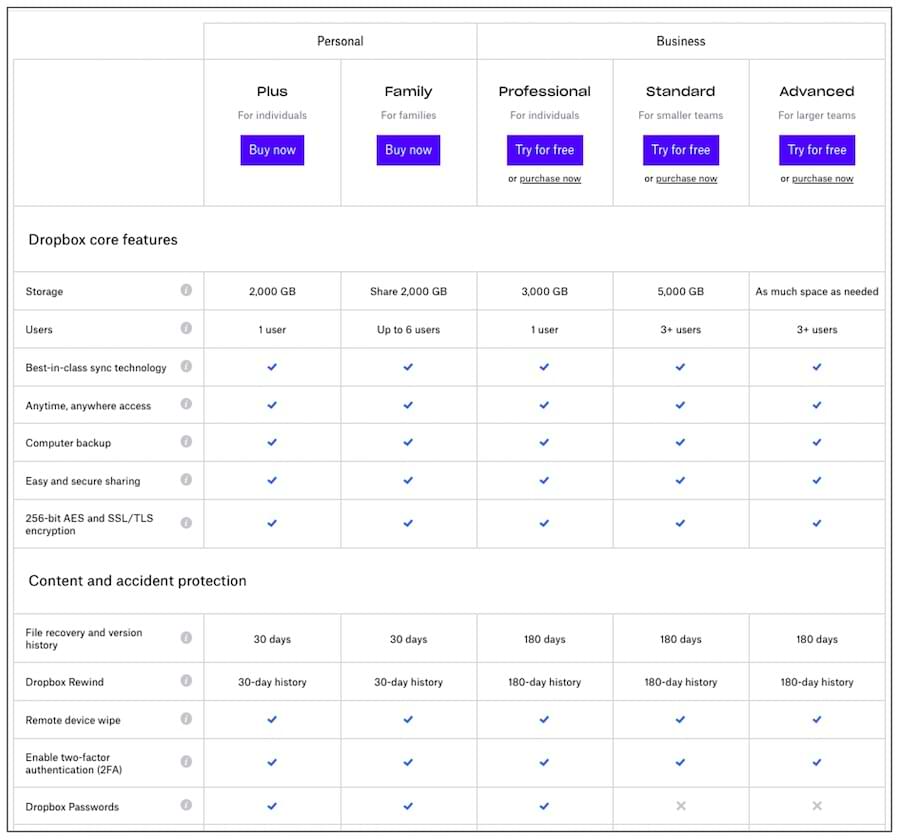900x840 pixels.
Task: Select the Personal plans header
Action: pos(340,41)
